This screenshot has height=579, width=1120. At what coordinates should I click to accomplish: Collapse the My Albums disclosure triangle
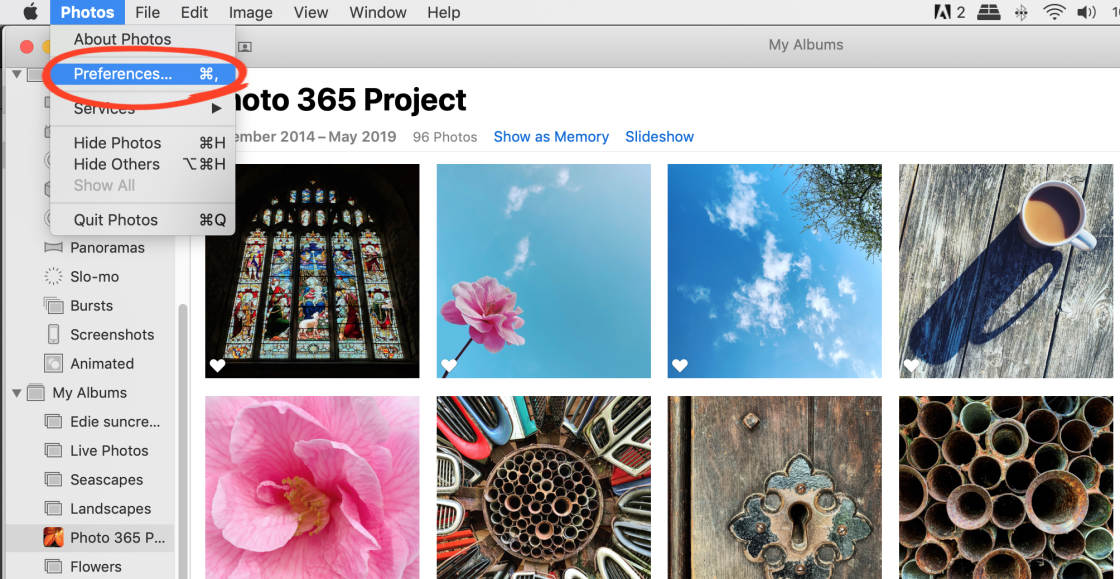coord(17,393)
